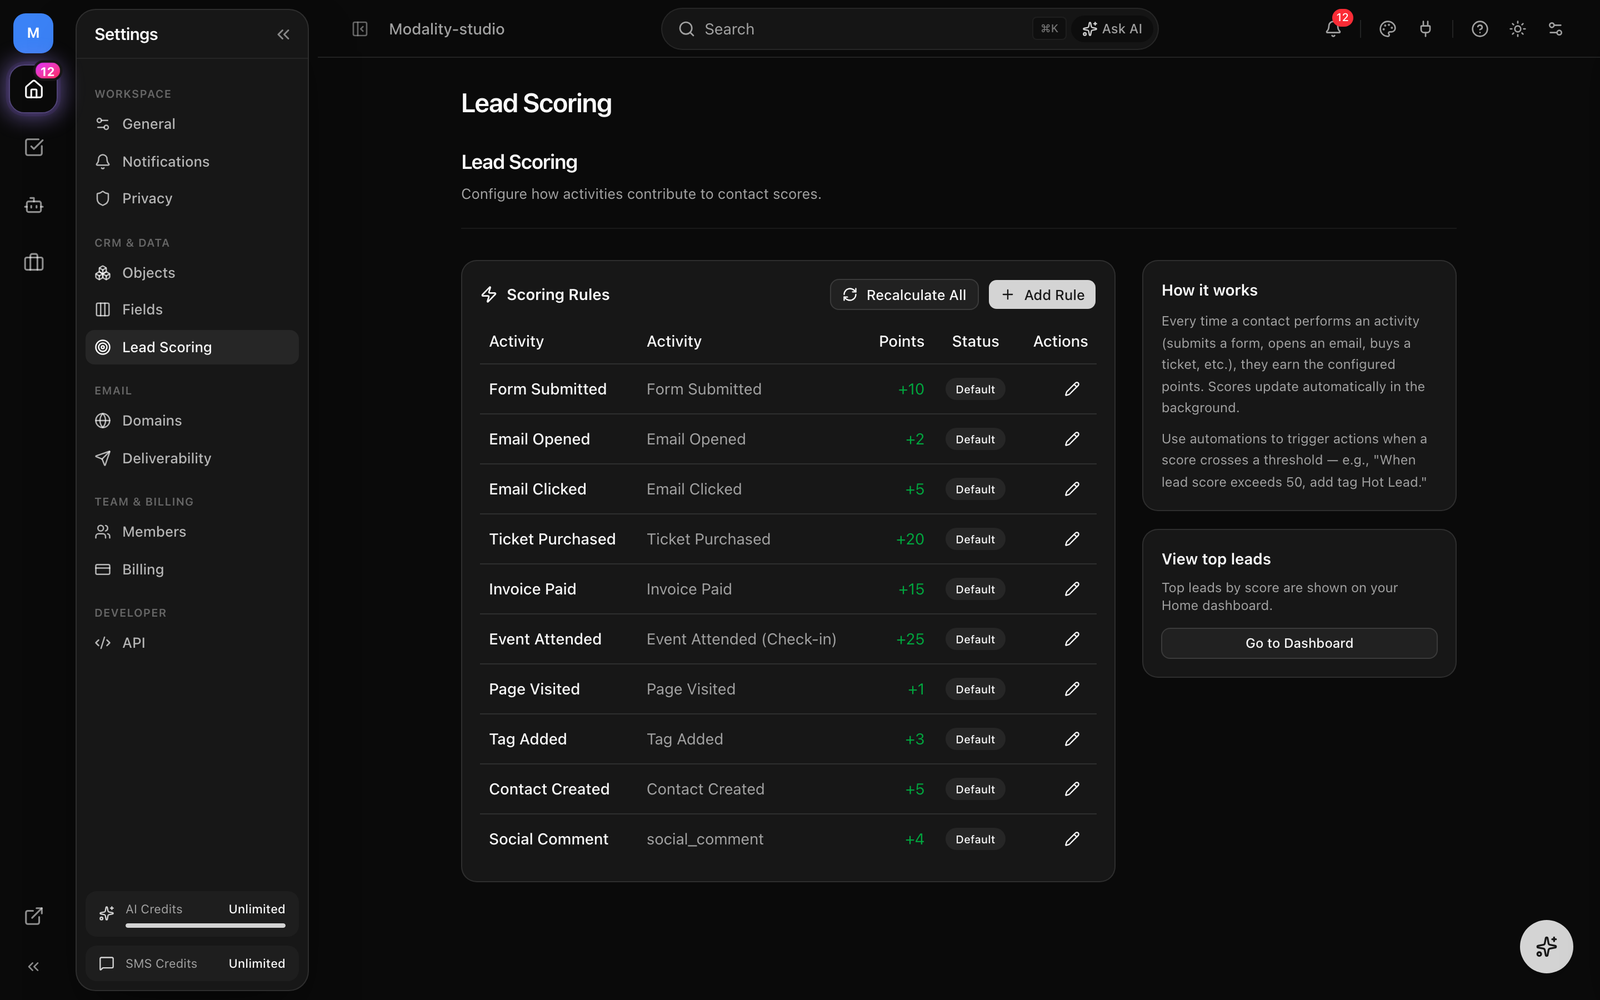Viewport: 1600px width, 1000px height.
Task: Click the Scoring Rules lightning icon
Action: coord(489,295)
